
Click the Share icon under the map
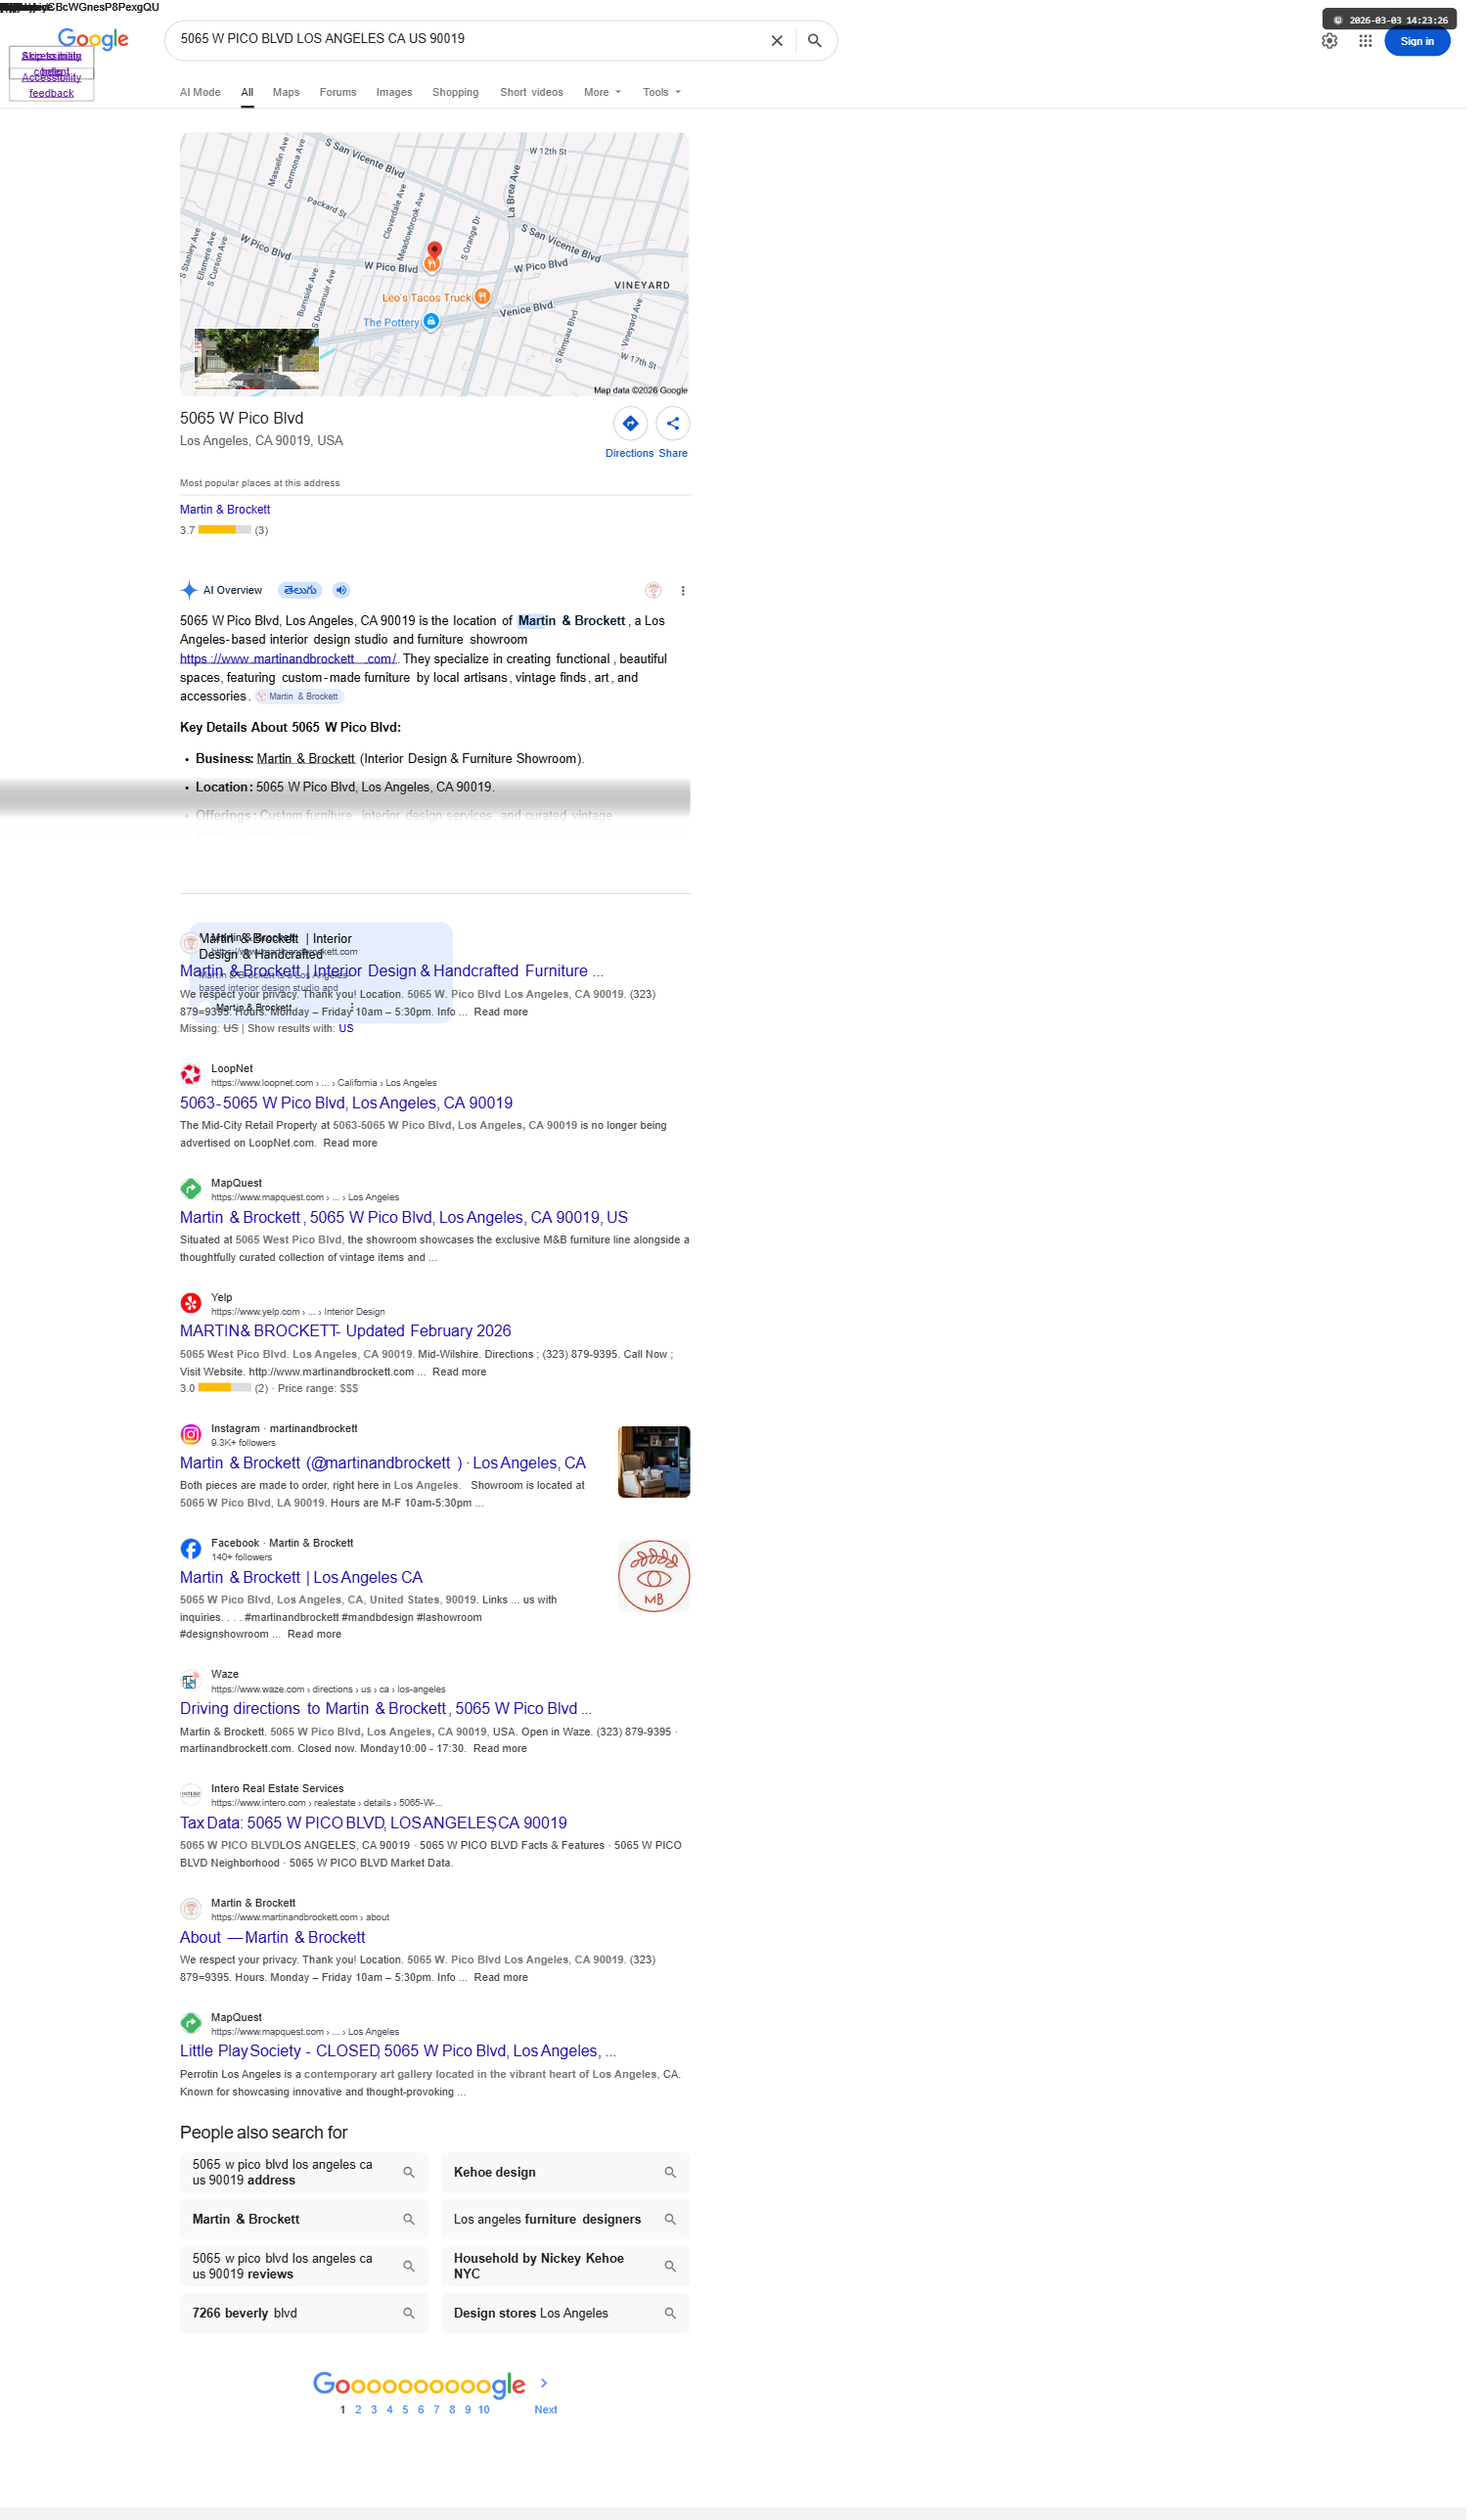(x=680, y=428)
